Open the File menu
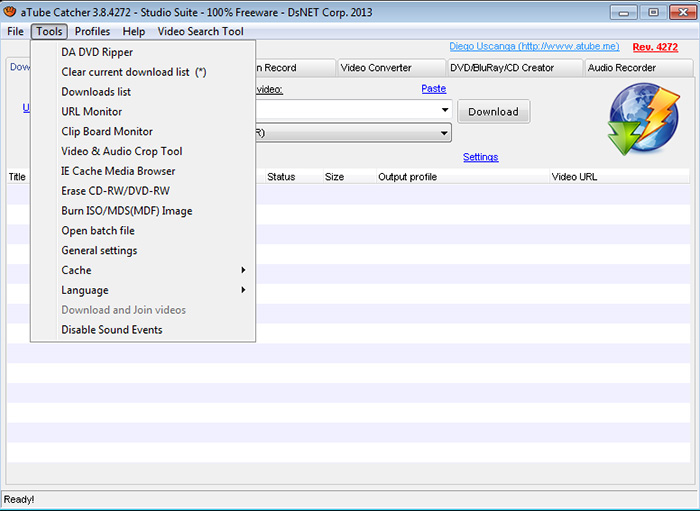Screen dimensions: 700x511 pyautogui.click(x=15, y=32)
